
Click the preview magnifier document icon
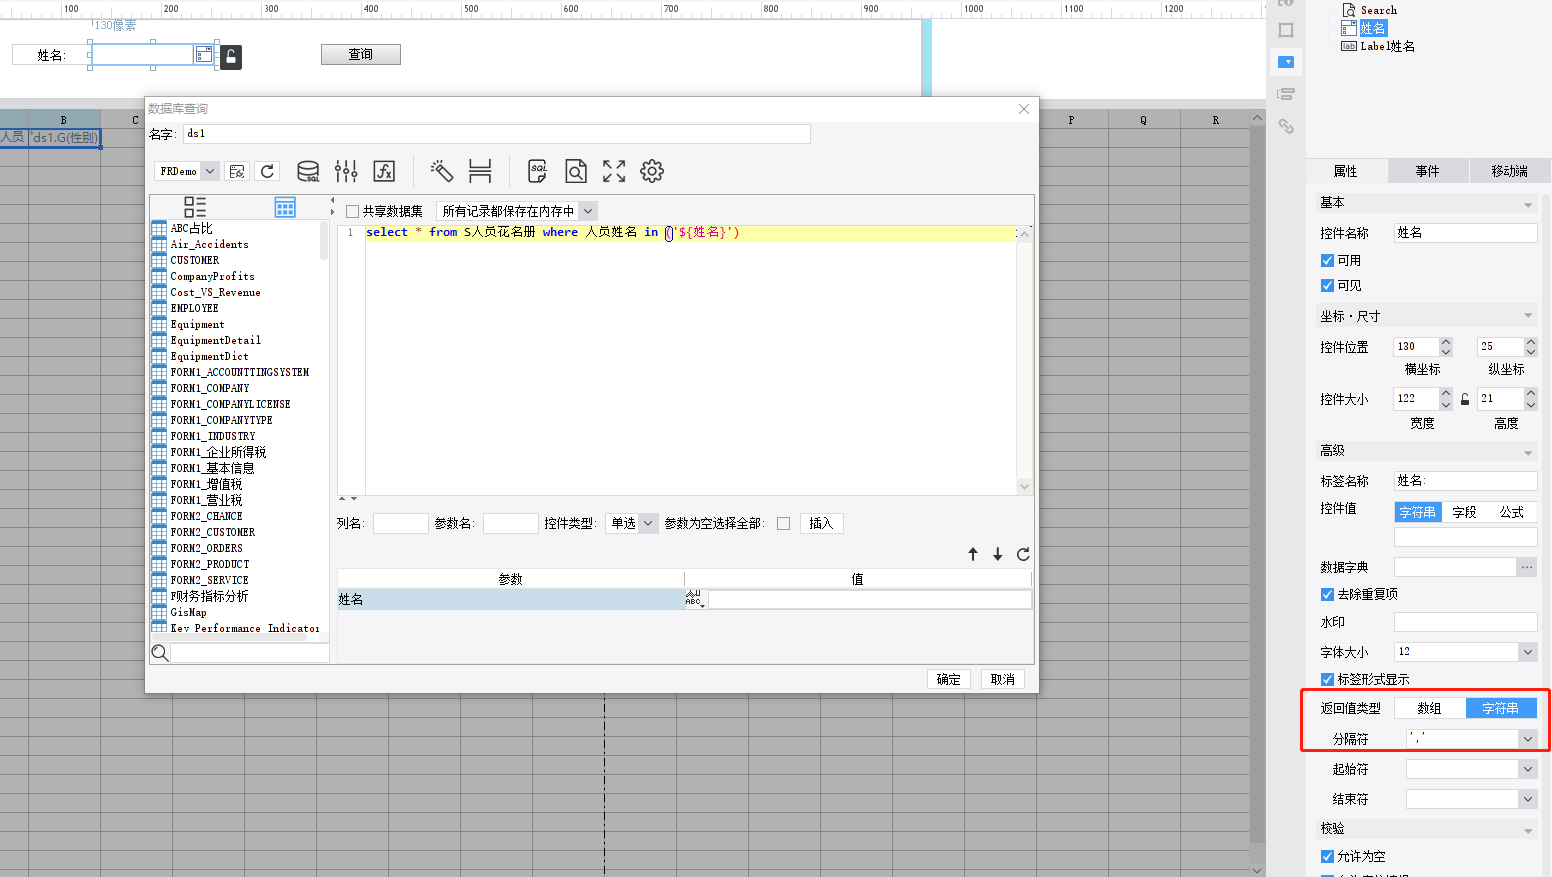pyautogui.click(x=576, y=171)
